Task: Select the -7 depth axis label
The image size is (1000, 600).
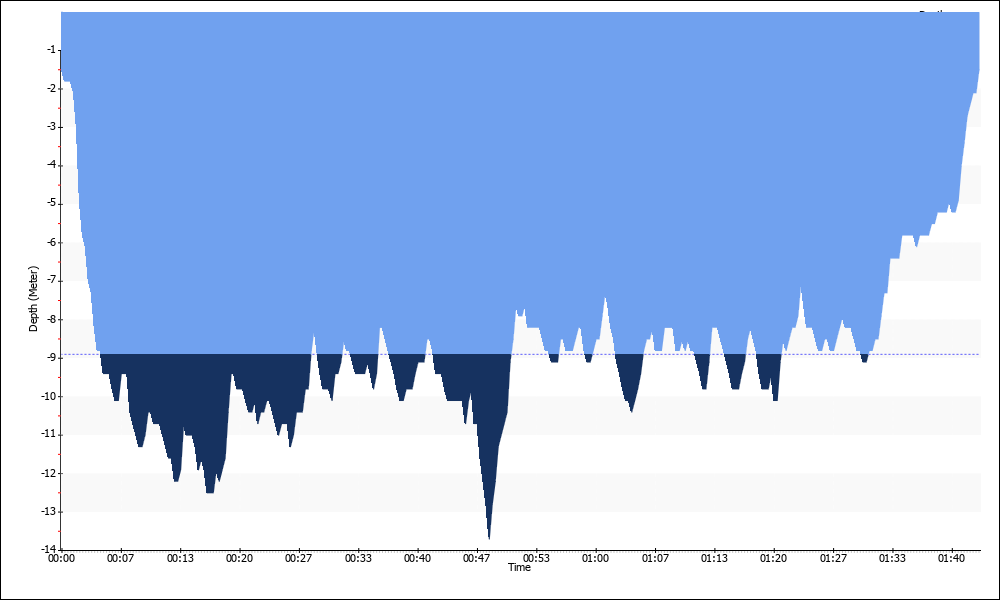Action: pyautogui.click(x=52, y=281)
